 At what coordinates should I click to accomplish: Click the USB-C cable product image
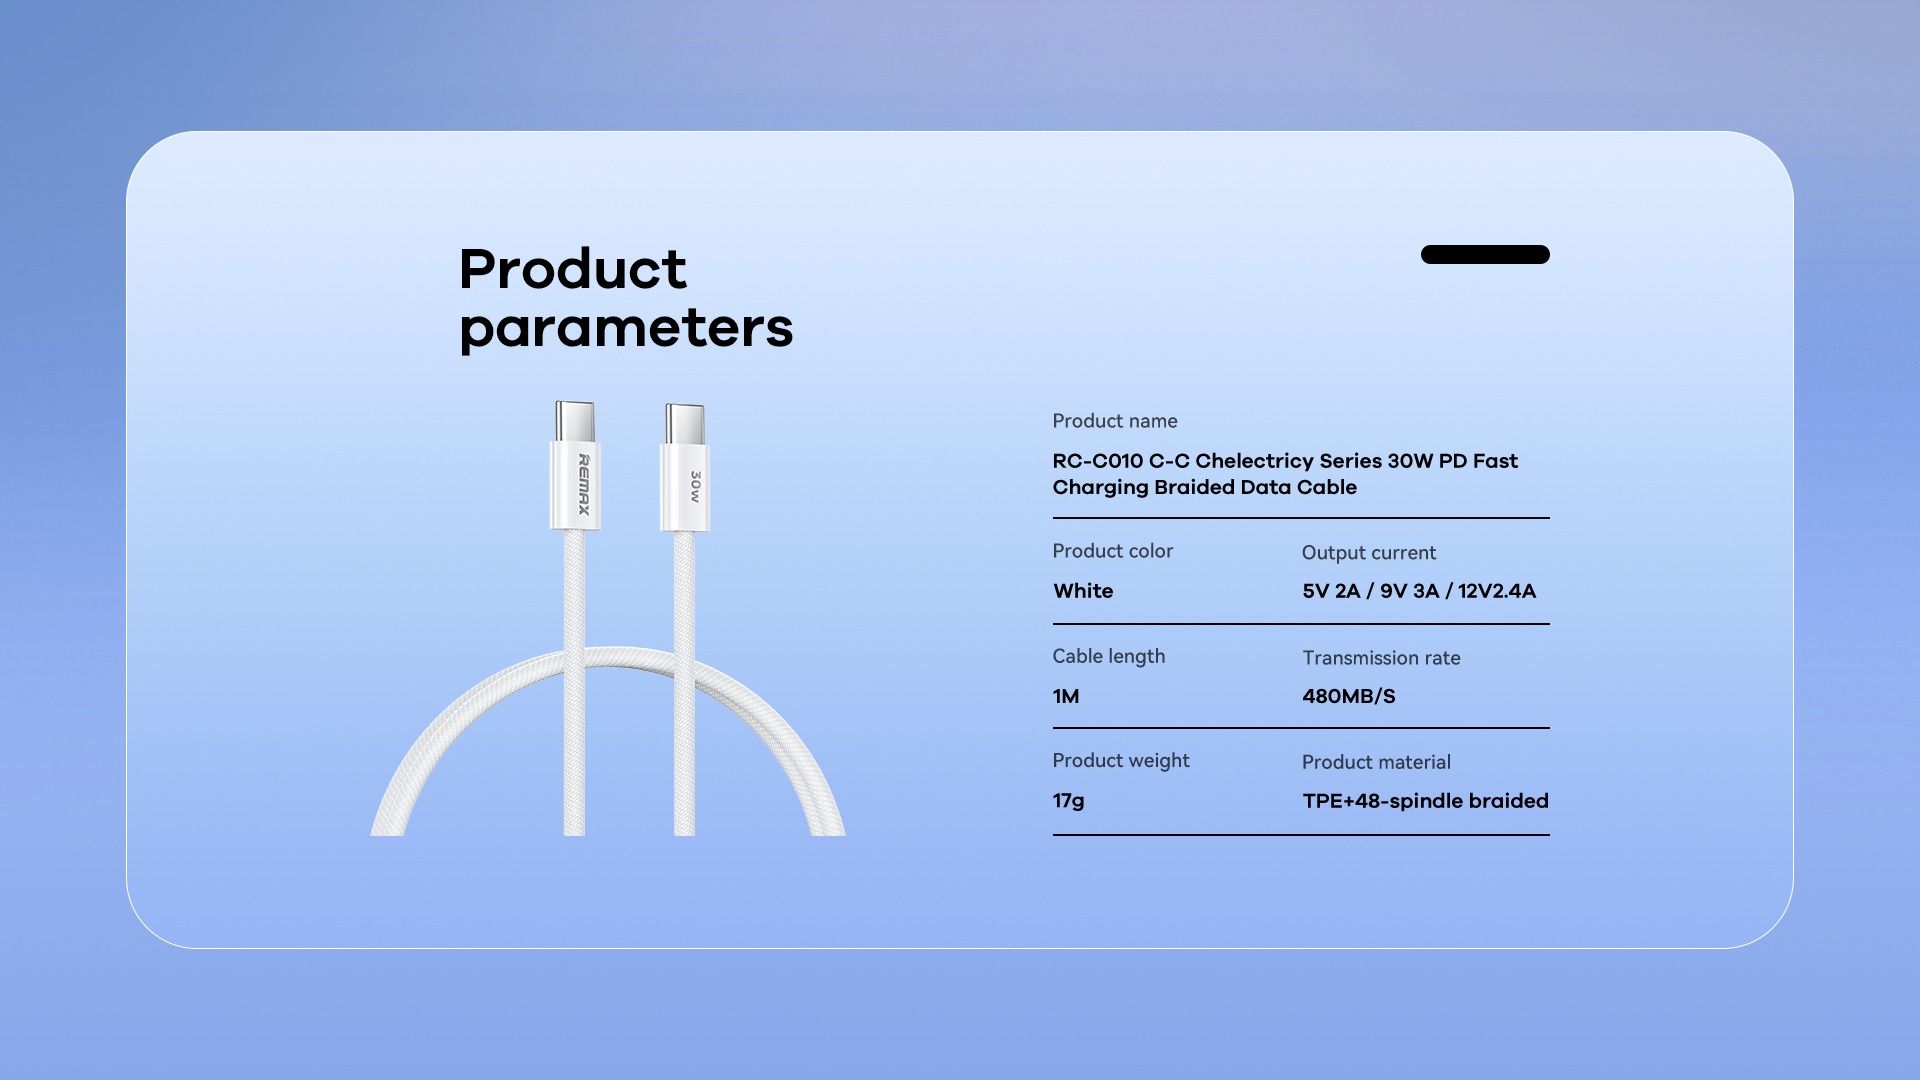608,618
